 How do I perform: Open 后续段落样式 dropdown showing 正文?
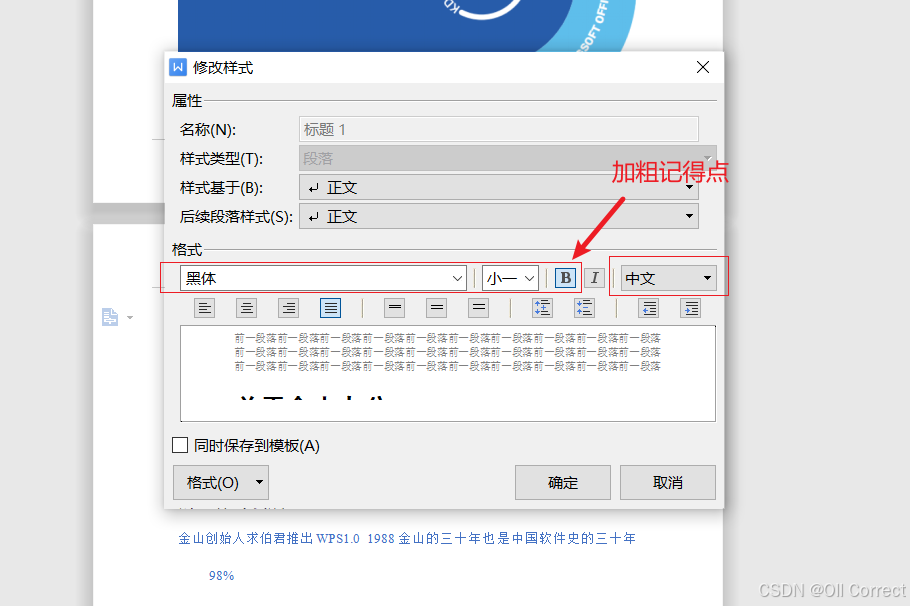tap(499, 217)
